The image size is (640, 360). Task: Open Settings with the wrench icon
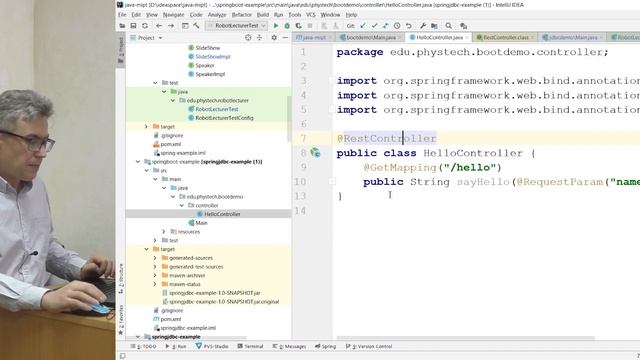coord(423,26)
